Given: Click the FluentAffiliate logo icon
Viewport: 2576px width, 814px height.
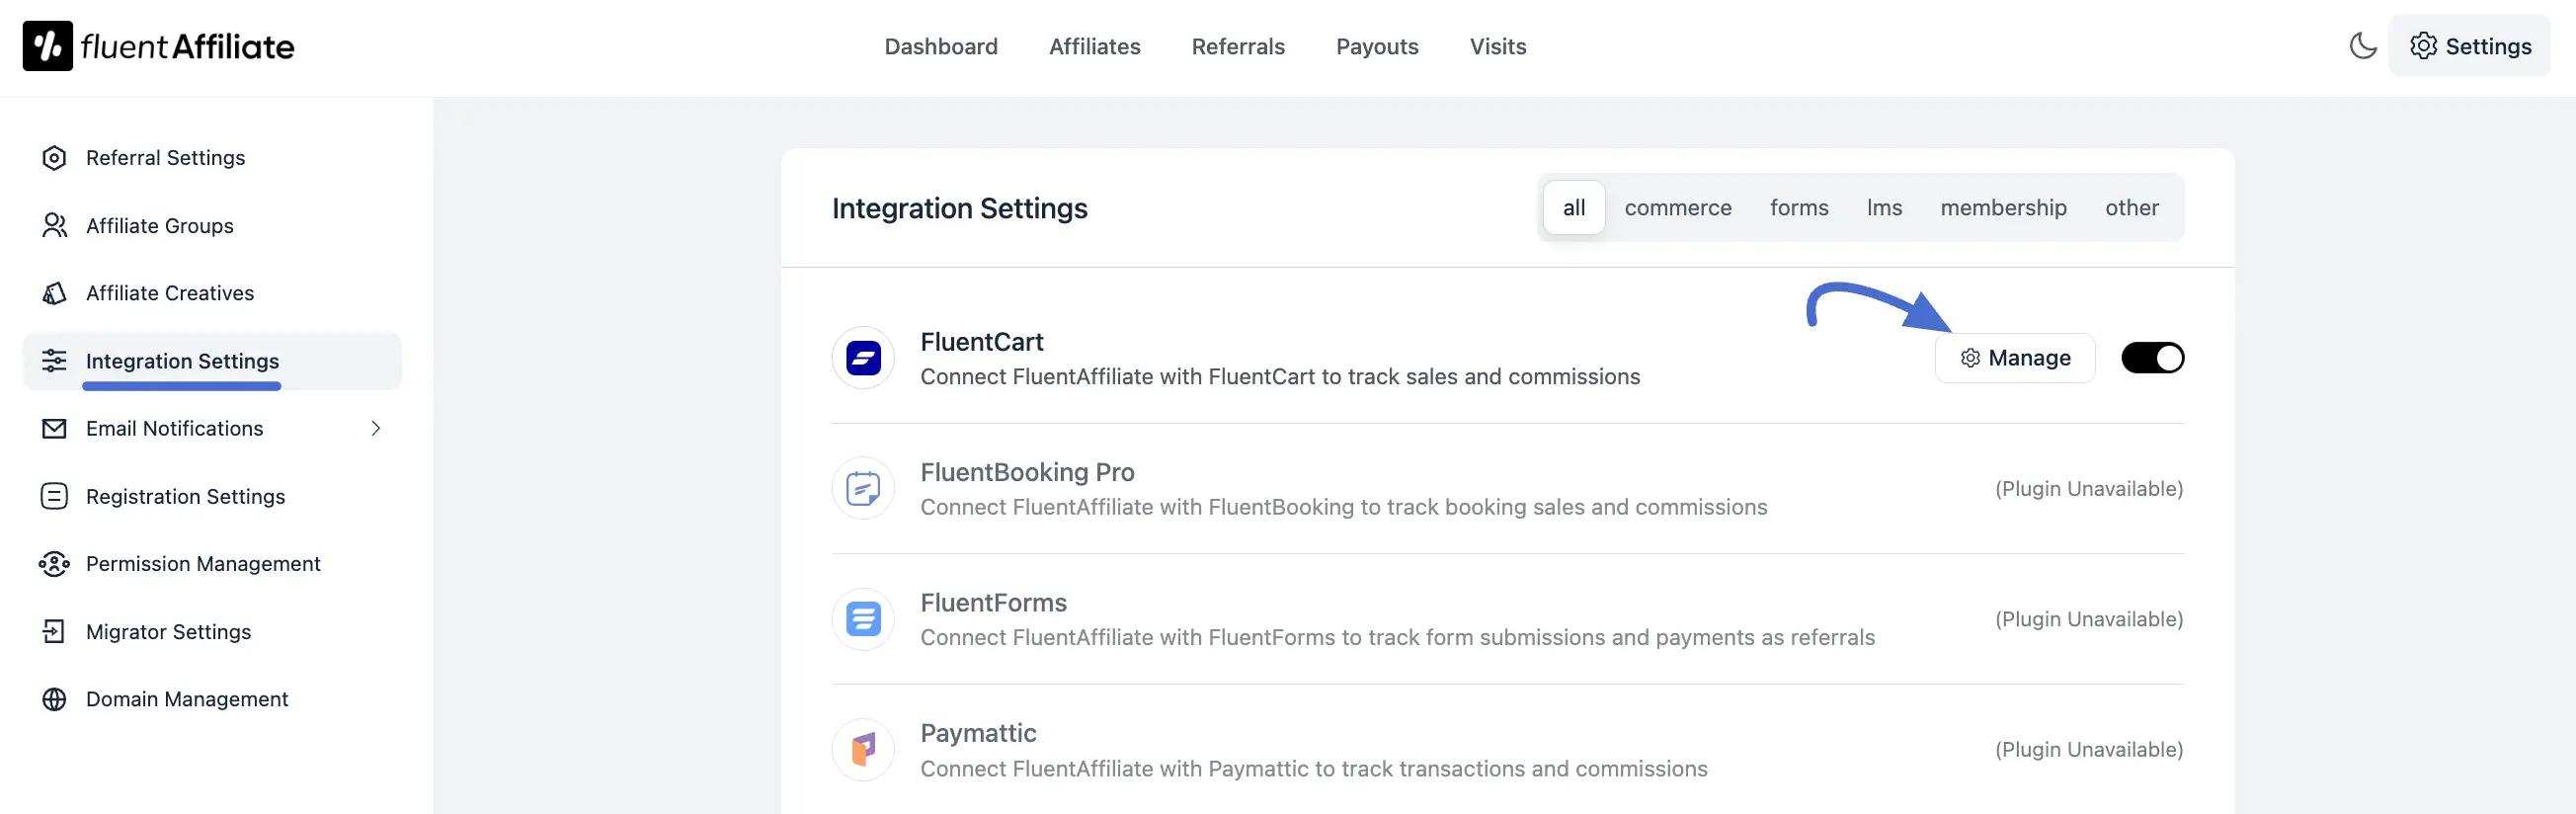Looking at the screenshot, I should [x=47, y=46].
